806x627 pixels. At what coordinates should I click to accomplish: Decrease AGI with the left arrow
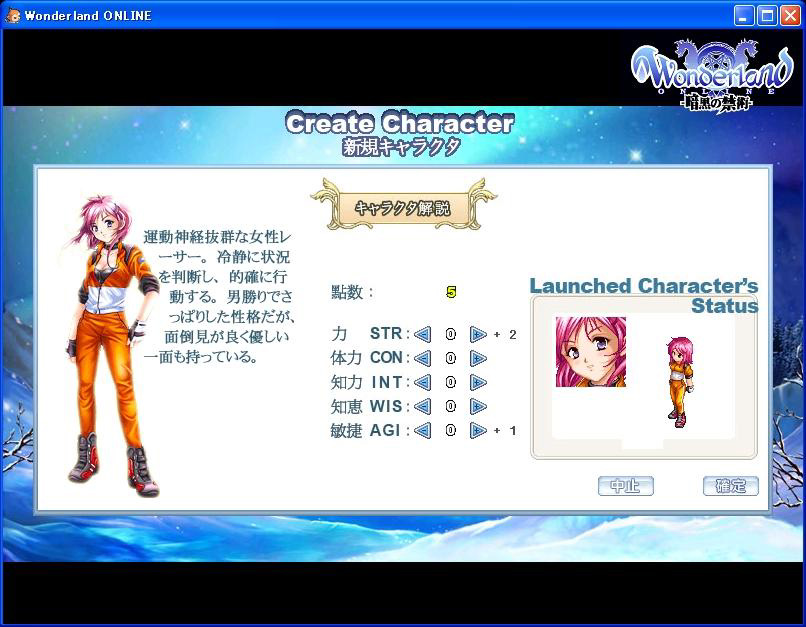coord(423,430)
